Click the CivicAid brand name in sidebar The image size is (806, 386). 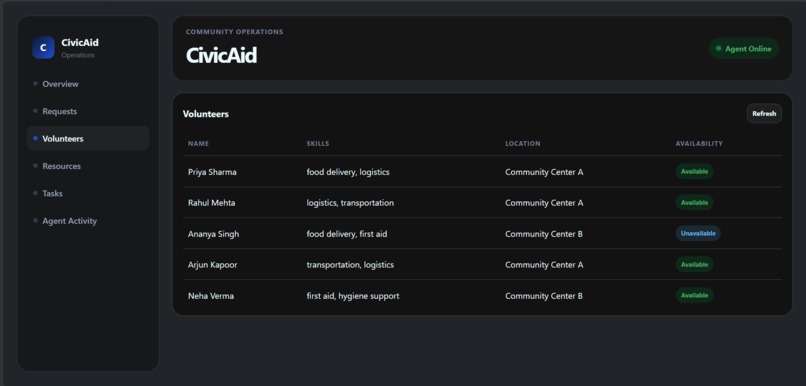[80, 43]
